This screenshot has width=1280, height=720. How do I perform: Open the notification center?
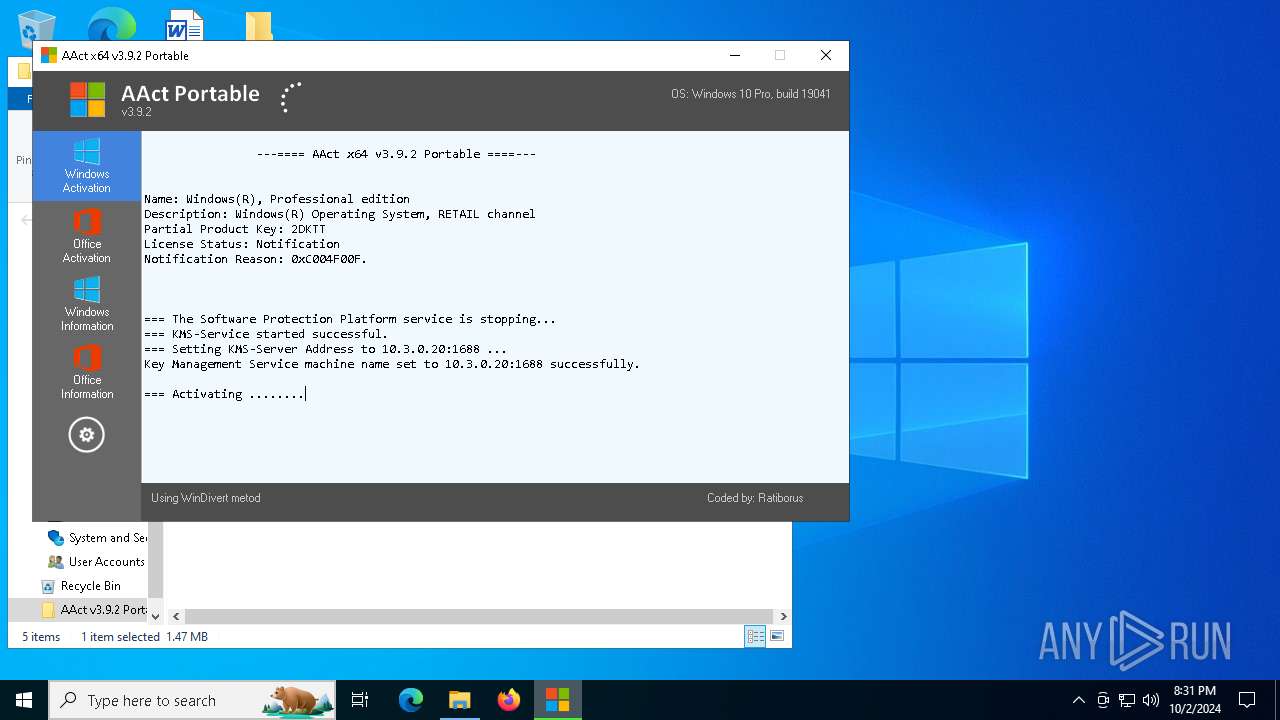(1247, 700)
